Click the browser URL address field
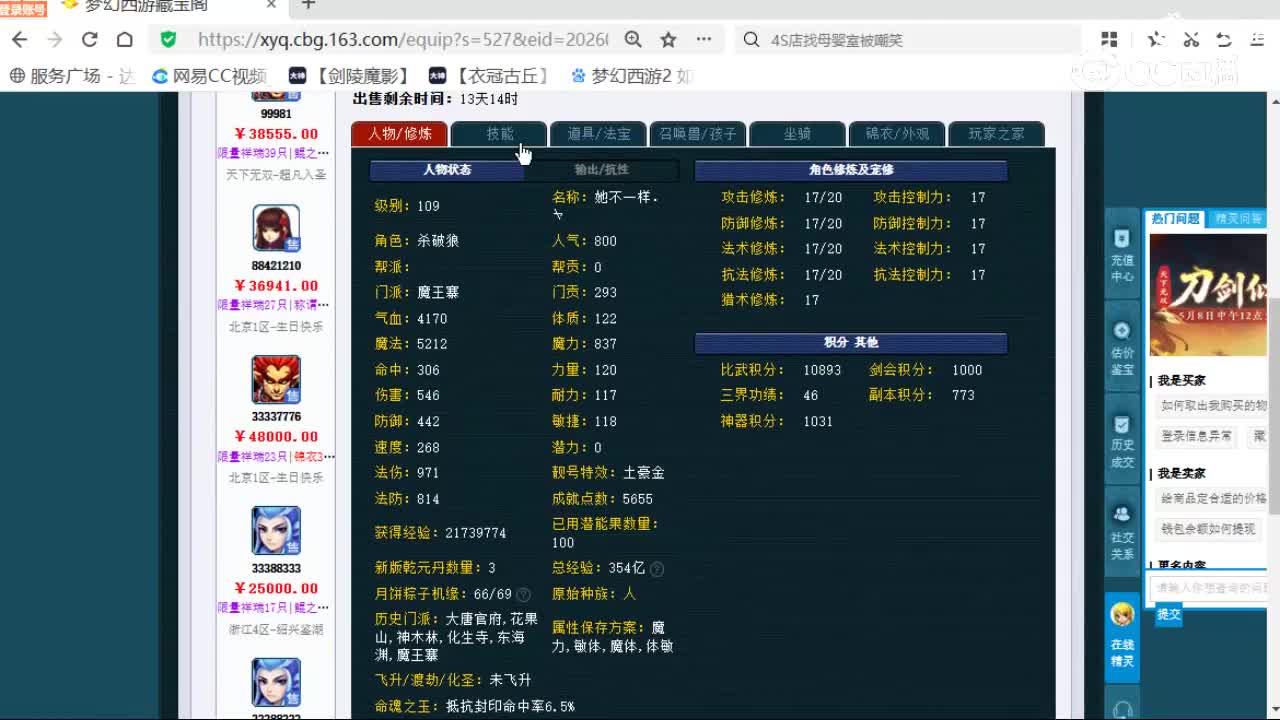The width and height of the screenshot is (1280, 720). pos(402,40)
